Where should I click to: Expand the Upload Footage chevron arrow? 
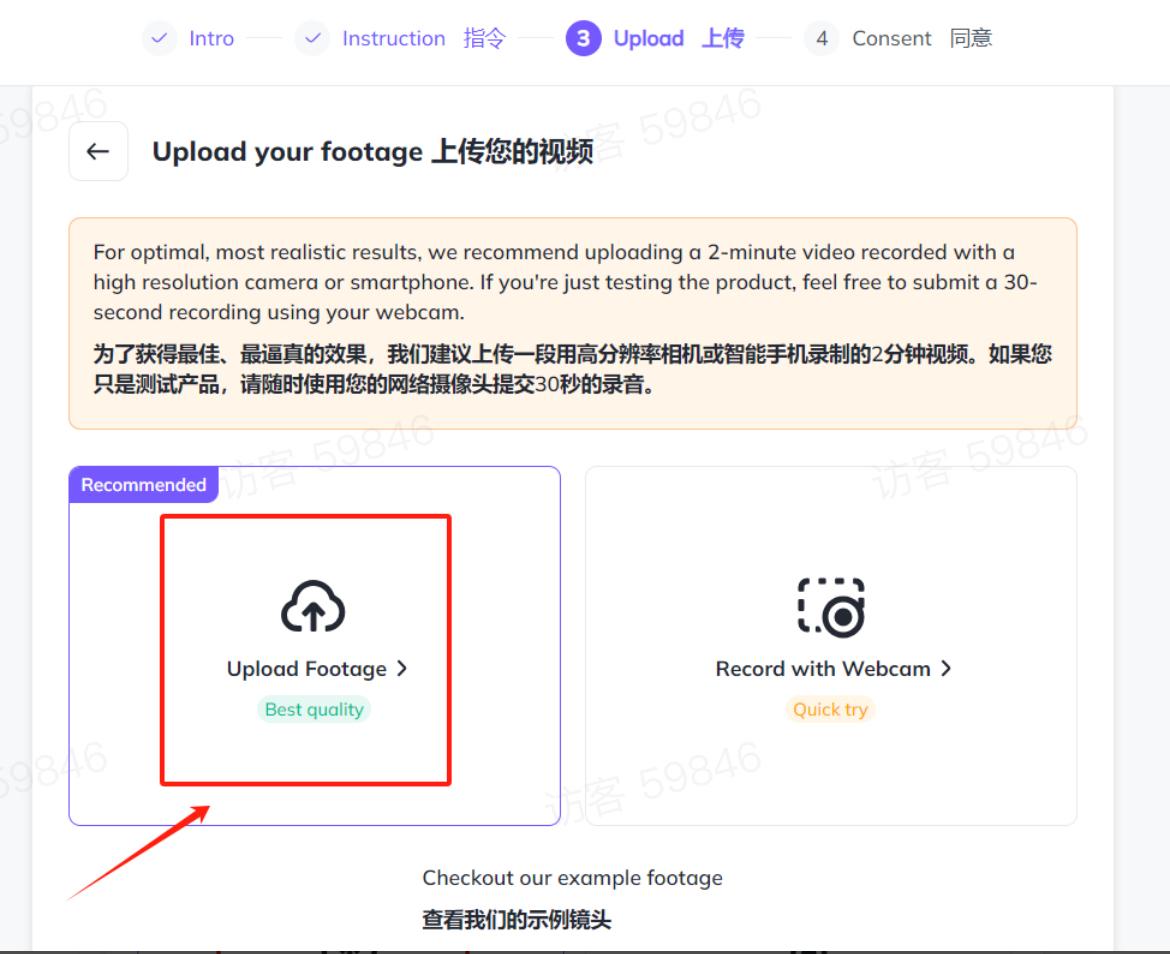pyautogui.click(x=402, y=668)
